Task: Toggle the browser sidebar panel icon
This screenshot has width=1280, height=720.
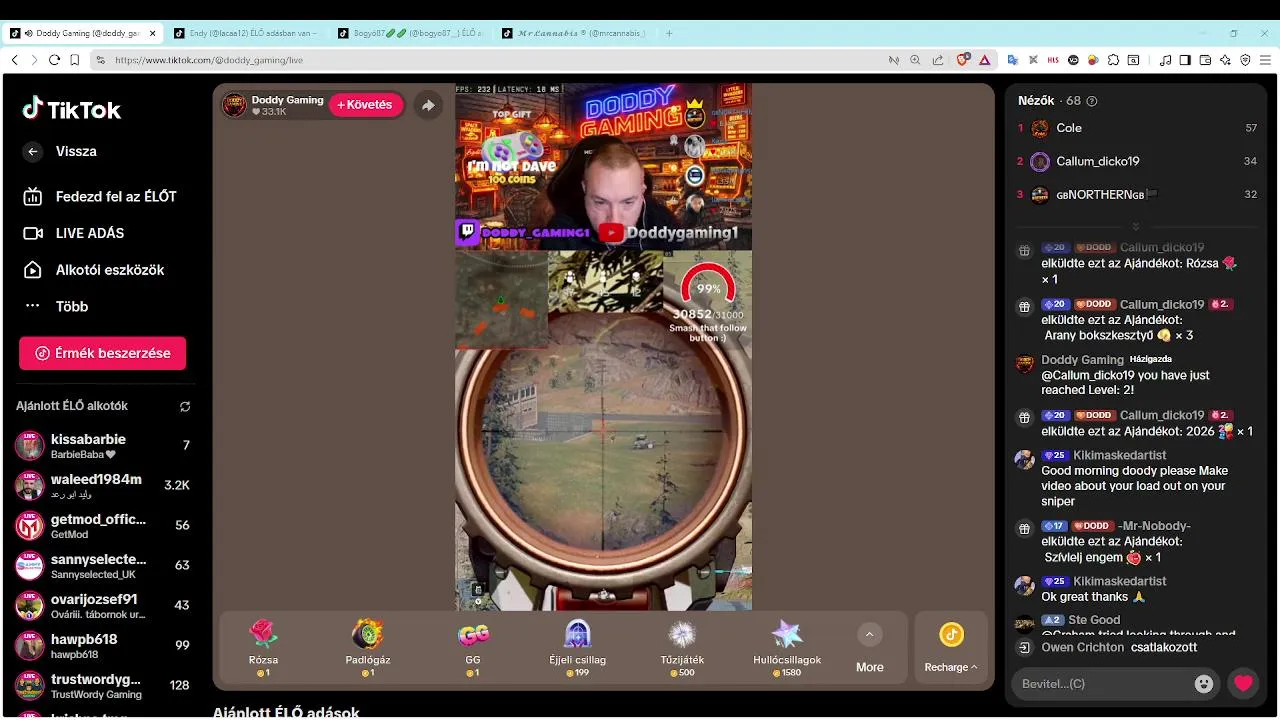Action: pos(1185,60)
